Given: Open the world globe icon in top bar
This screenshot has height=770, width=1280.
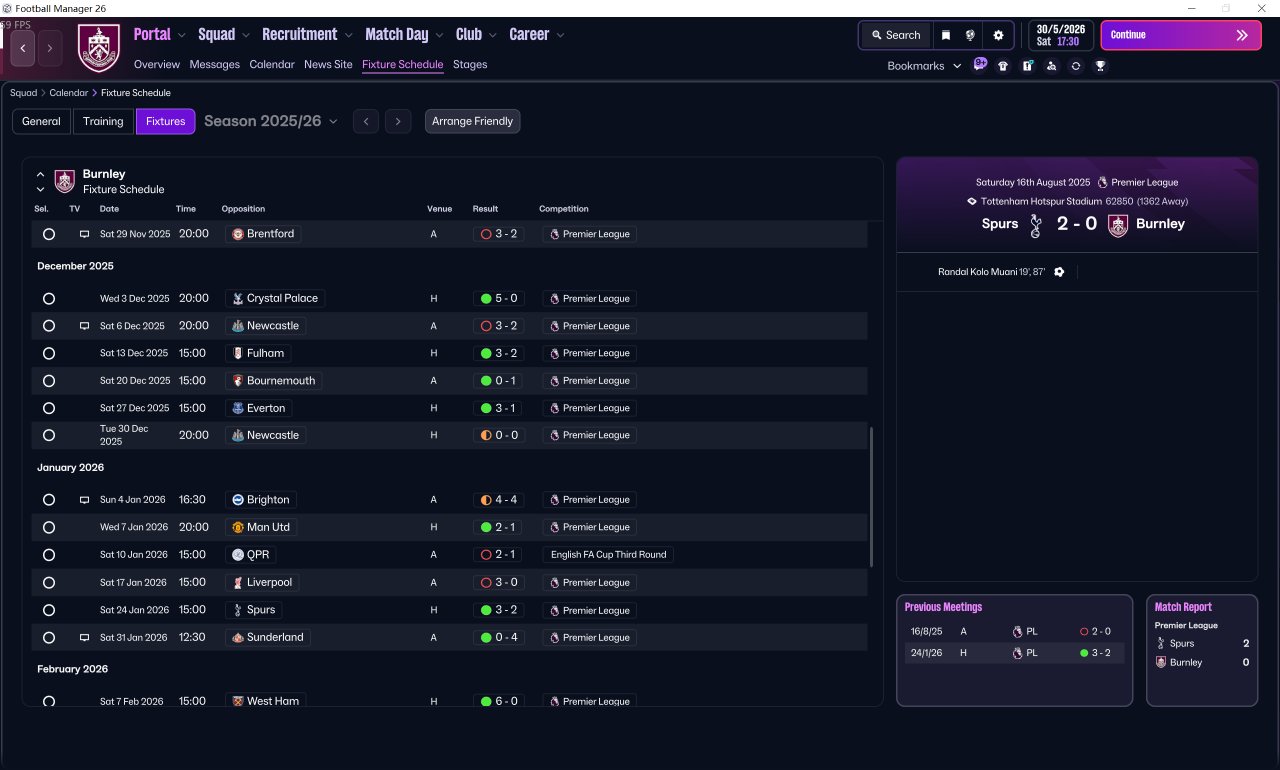Looking at the screenshot, I should [970, 35].
